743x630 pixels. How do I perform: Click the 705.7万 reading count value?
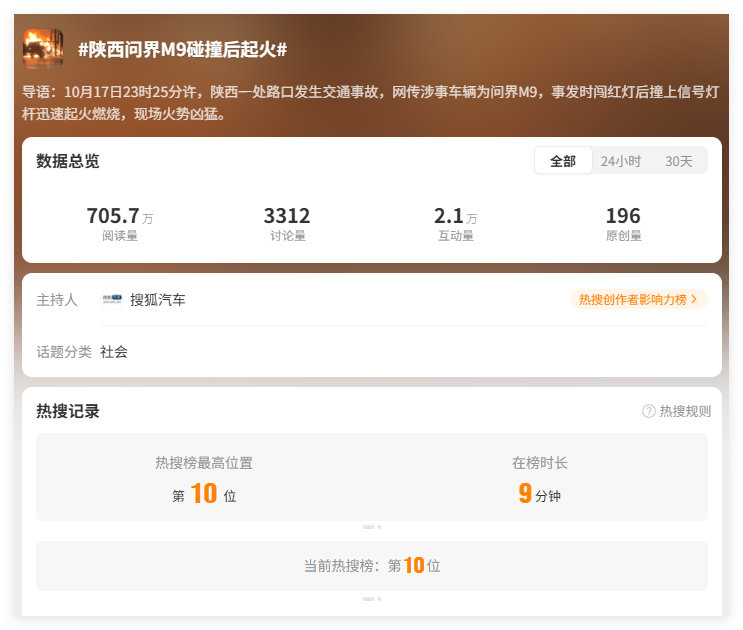[x=120, y=216]
